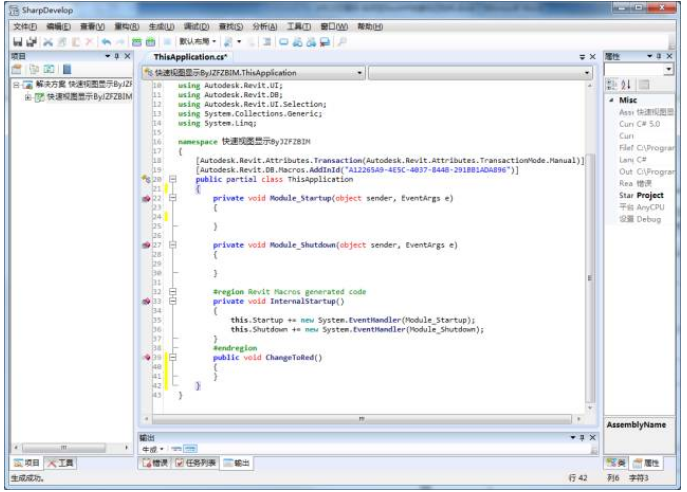Open the 文件(F) menu
The height and width of the screenshot is (492, 687).
coord(25,27)
